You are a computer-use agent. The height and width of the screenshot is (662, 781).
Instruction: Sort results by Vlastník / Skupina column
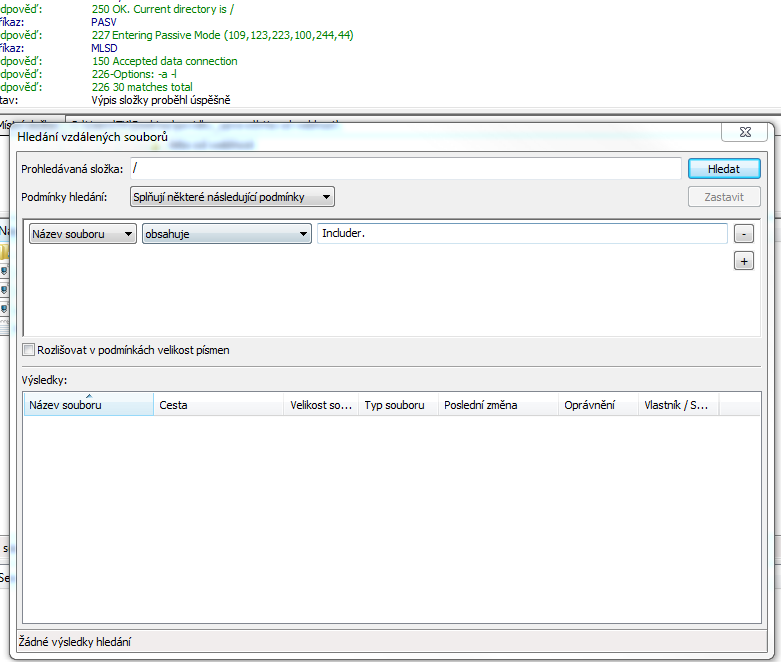(677, 405)
